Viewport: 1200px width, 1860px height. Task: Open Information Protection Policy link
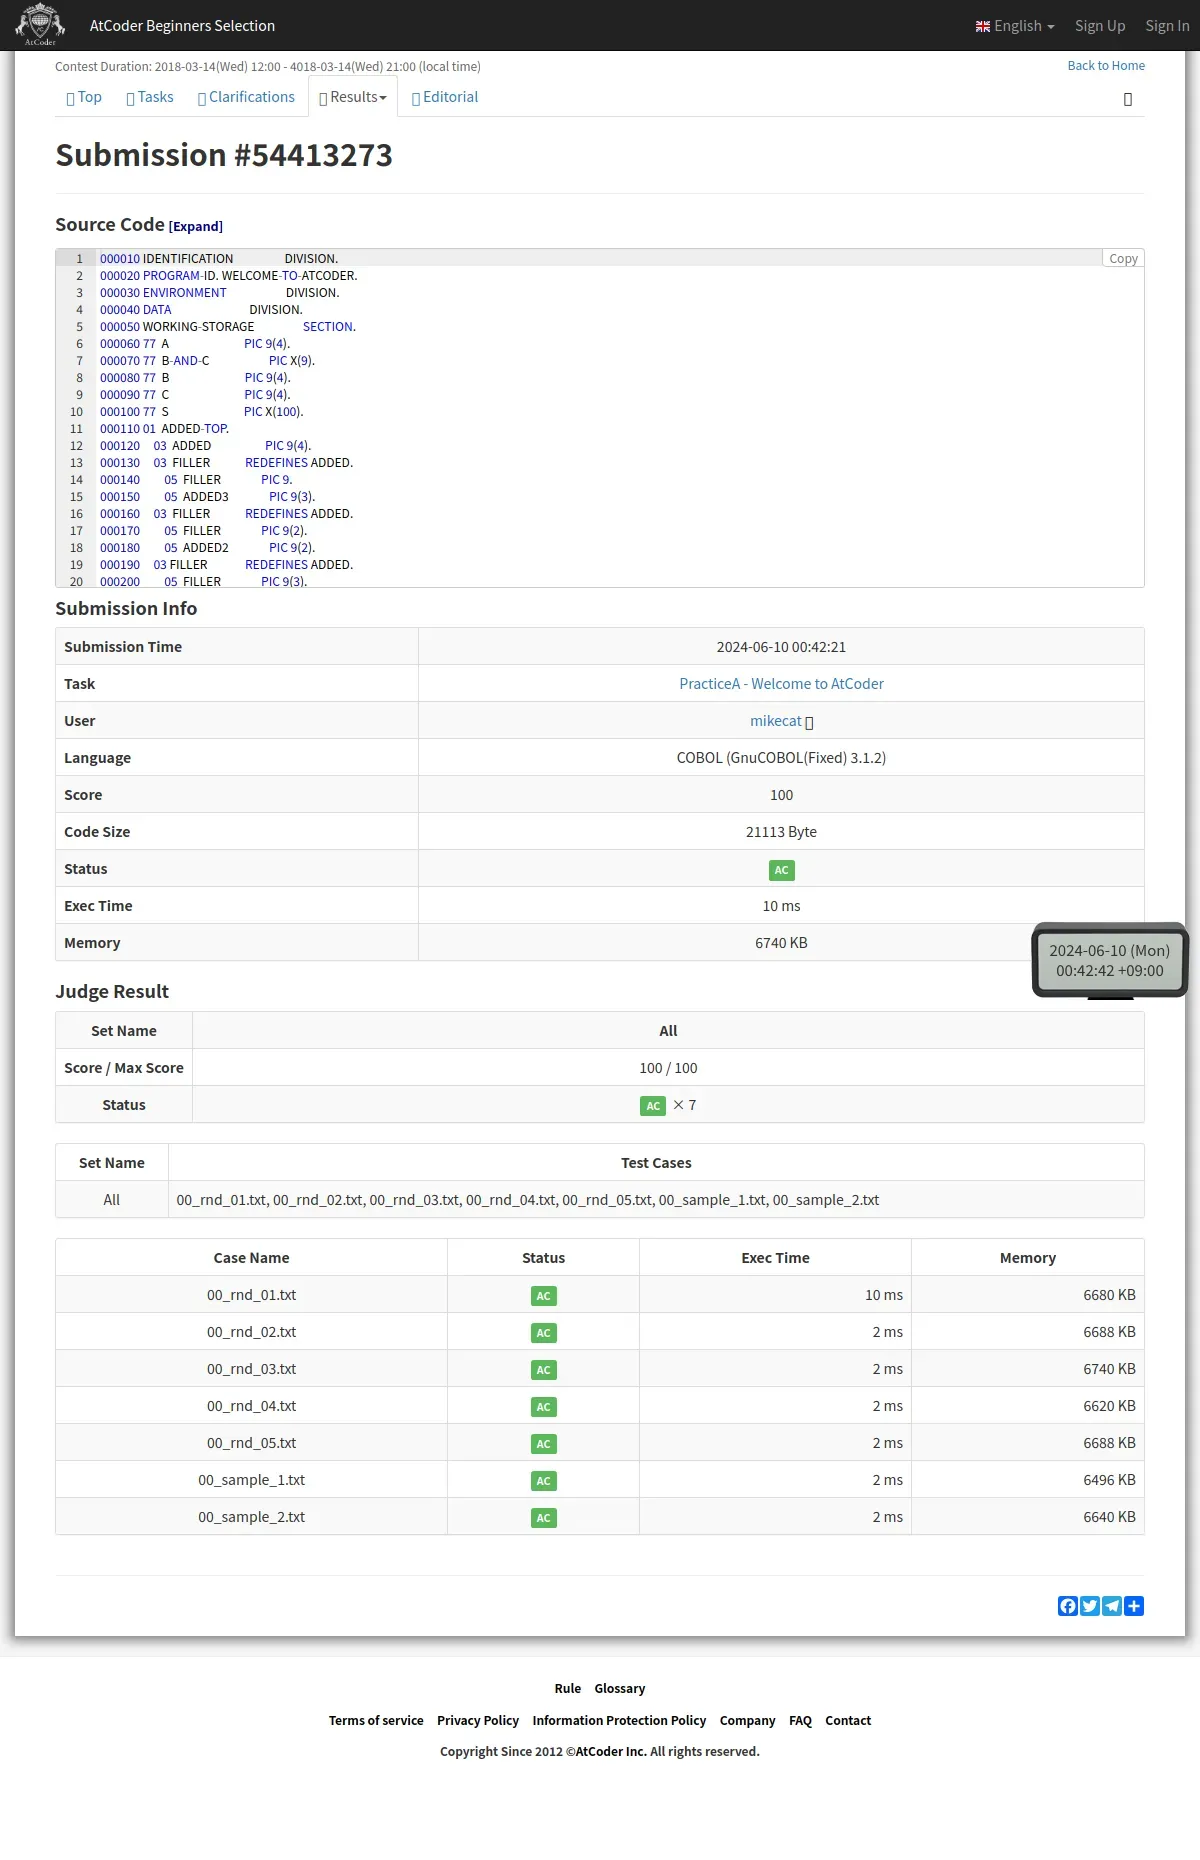click(619, 1721)
